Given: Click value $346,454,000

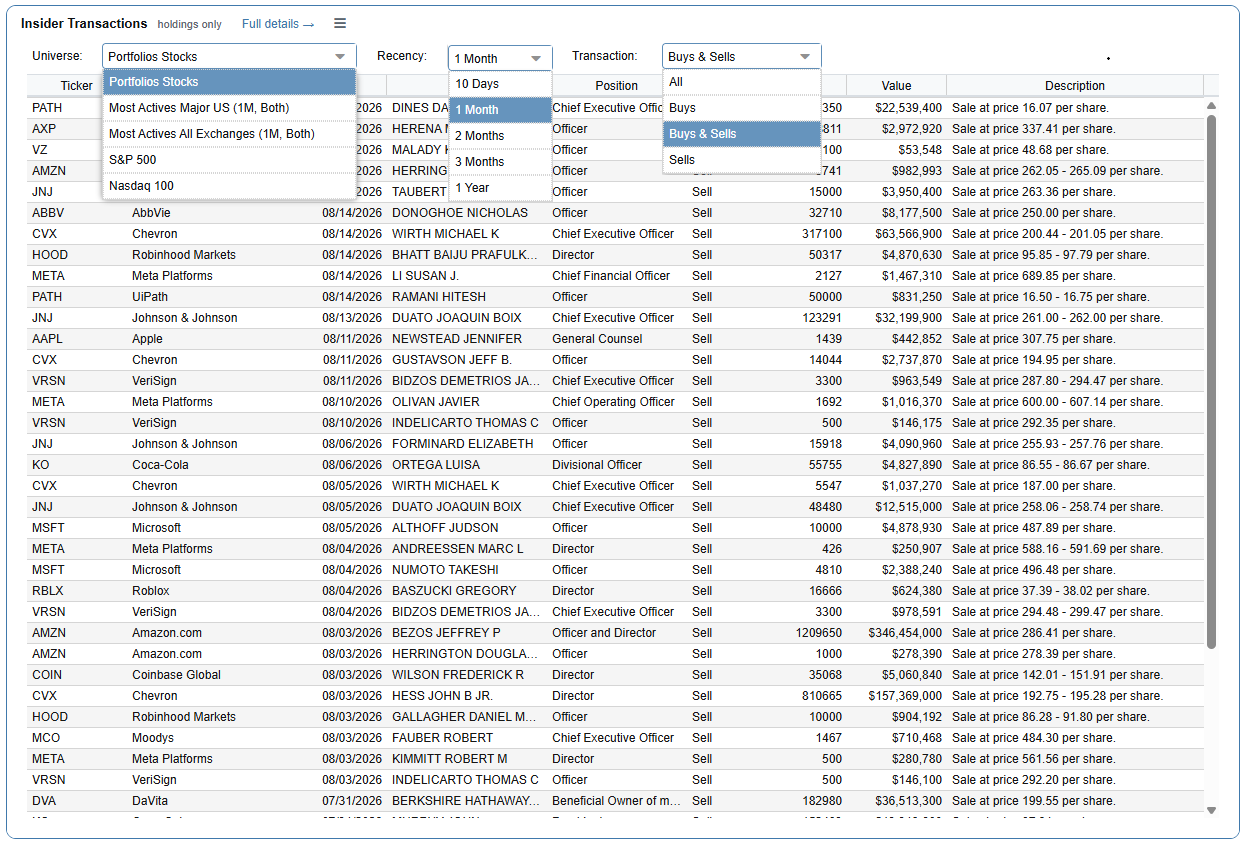Looking at the screenshot, I should click(904, 633).
